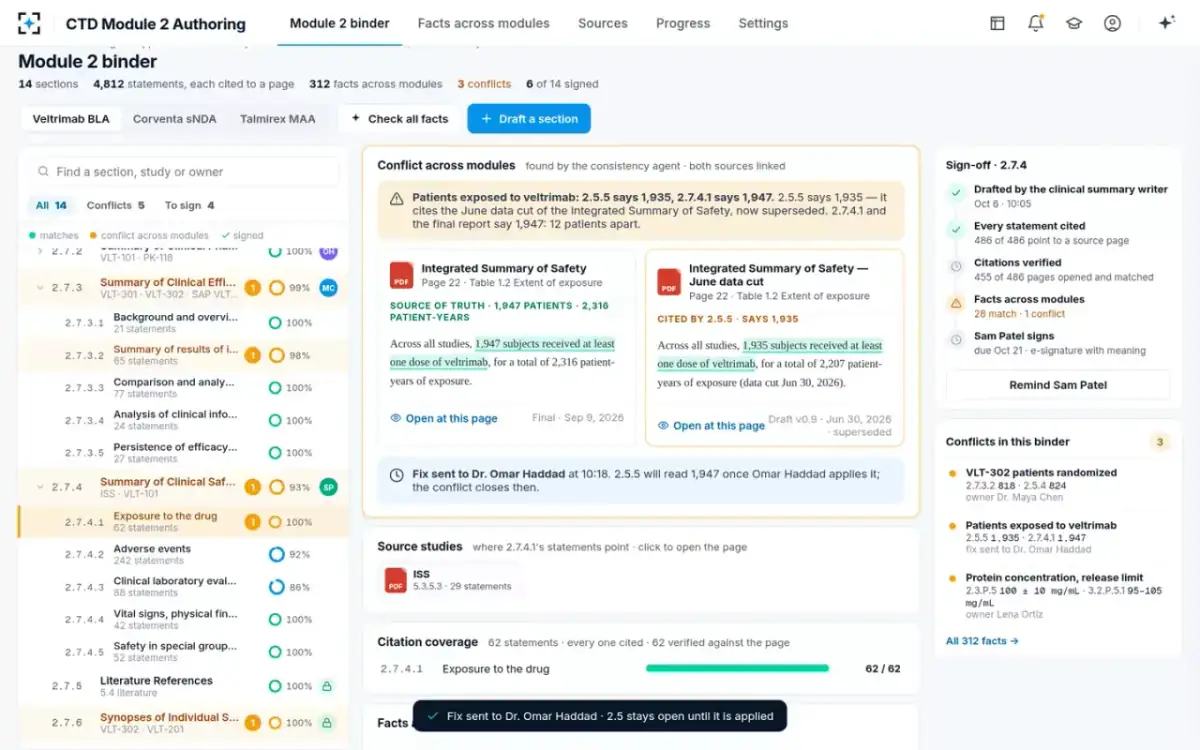Image resolution: width=1200 pixels, height=750 pixels.
Task: Select section 2.7.3.3 Comparison and analyses
Action: pyautogui.click(x=183, y=387)
